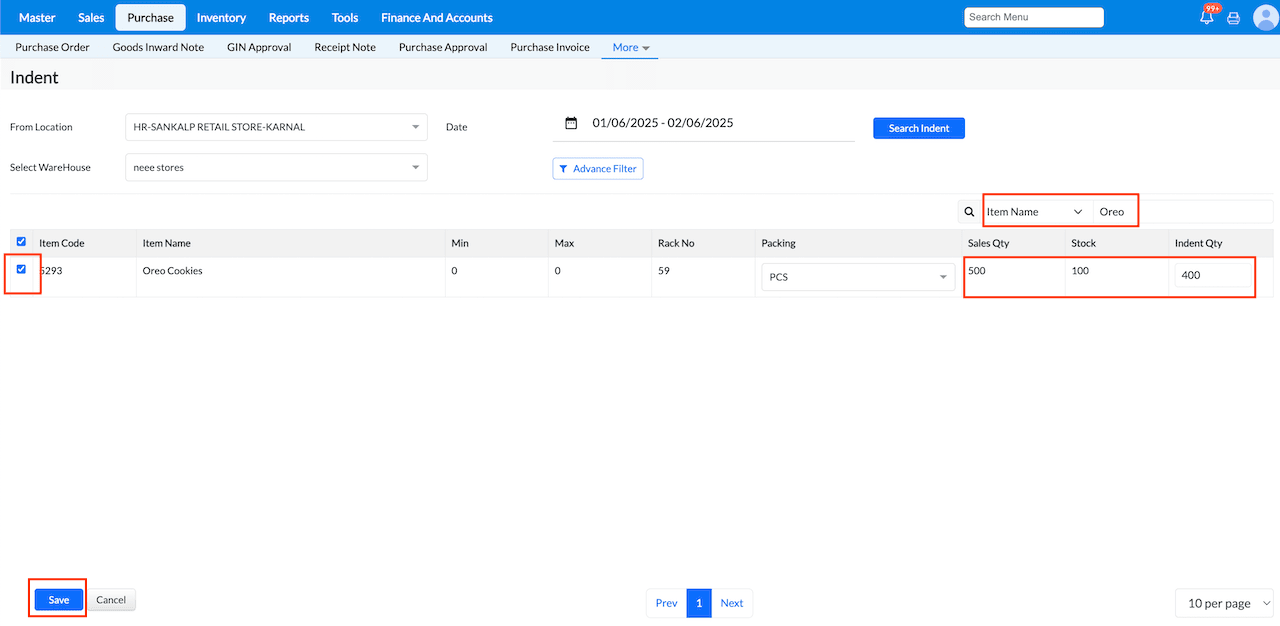Go to the Next page link
The width and height of the screenshot is (1280, 626).
(731, 603)
